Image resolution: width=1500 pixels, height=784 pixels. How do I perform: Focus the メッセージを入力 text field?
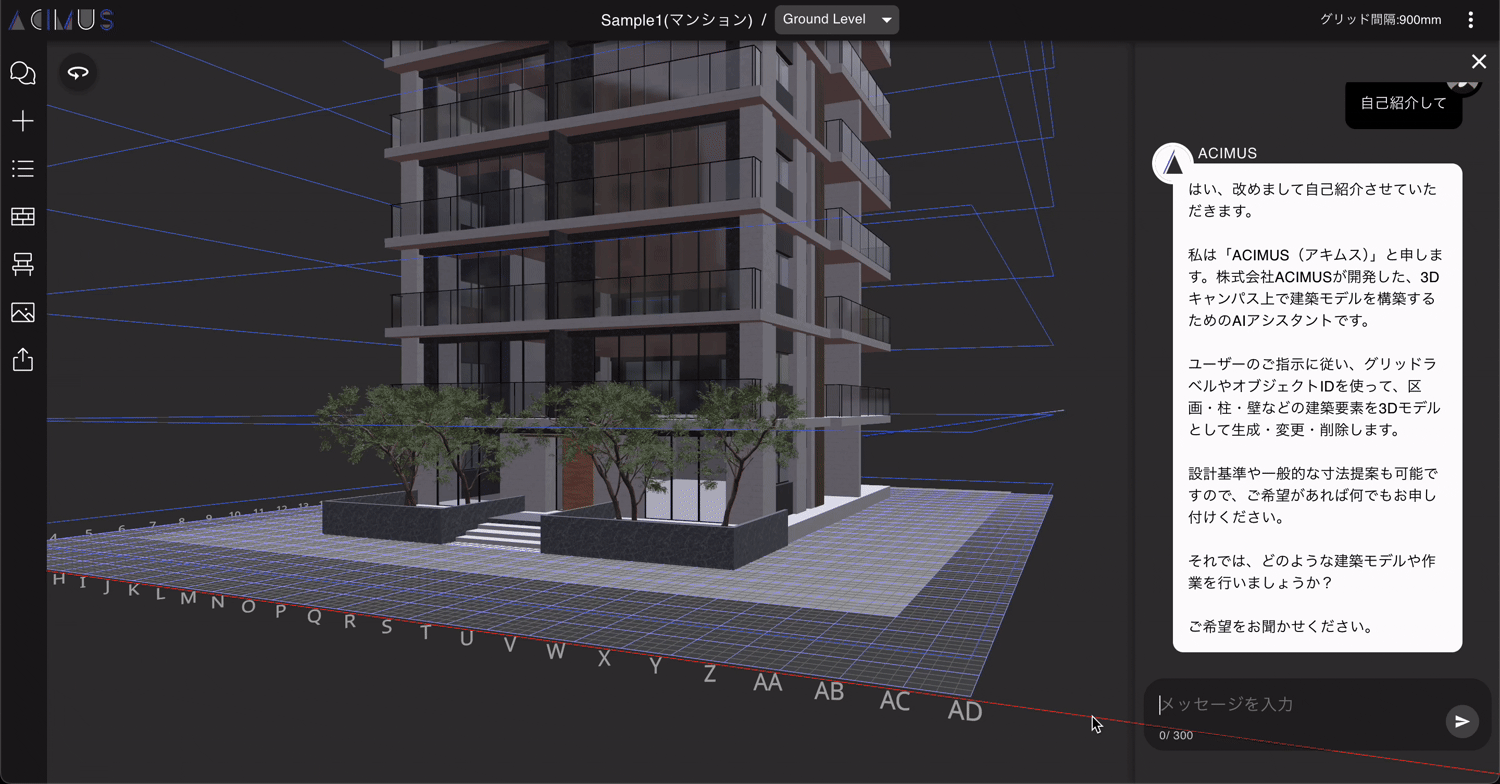pos(1295,705)
